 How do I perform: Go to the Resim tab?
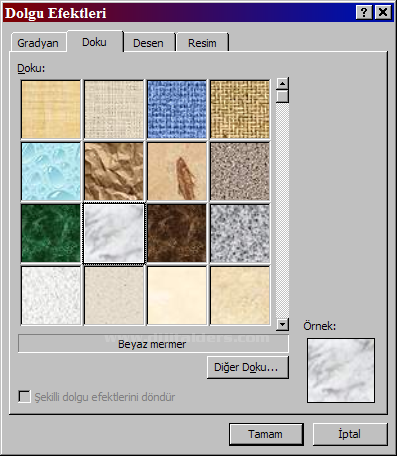pos(202,43)
